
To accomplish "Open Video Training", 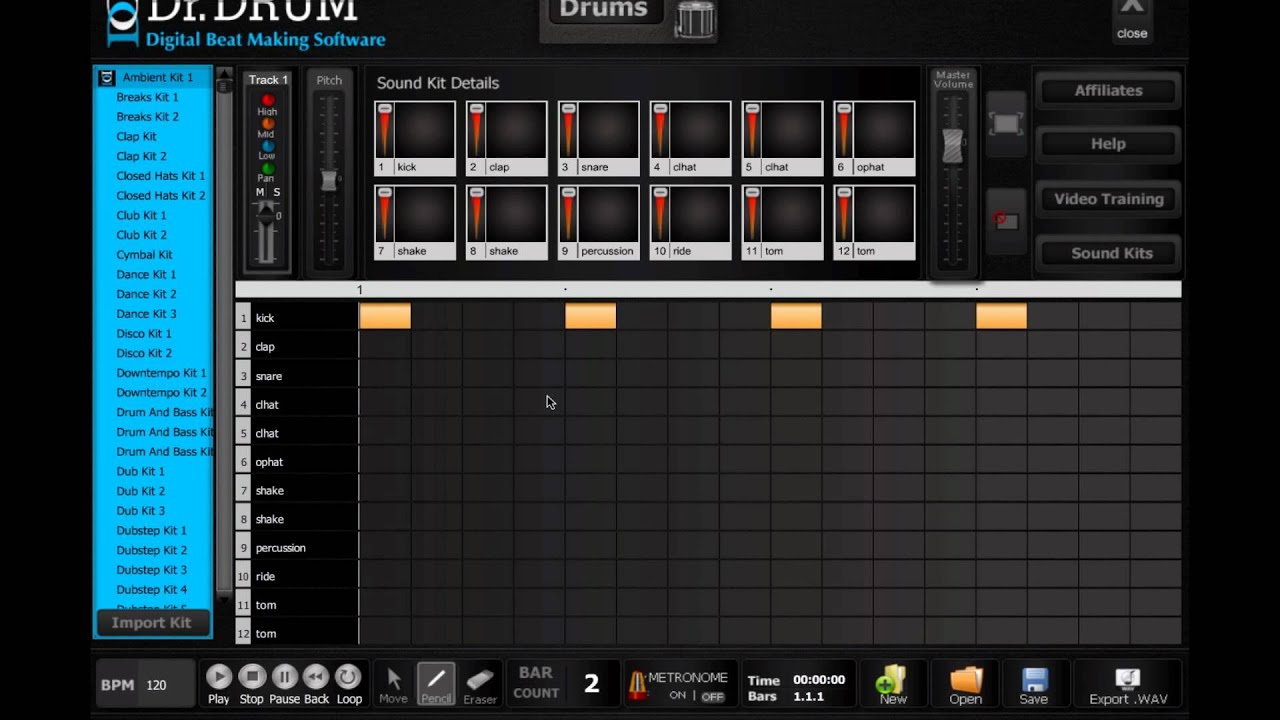I will coord(1108,199).
